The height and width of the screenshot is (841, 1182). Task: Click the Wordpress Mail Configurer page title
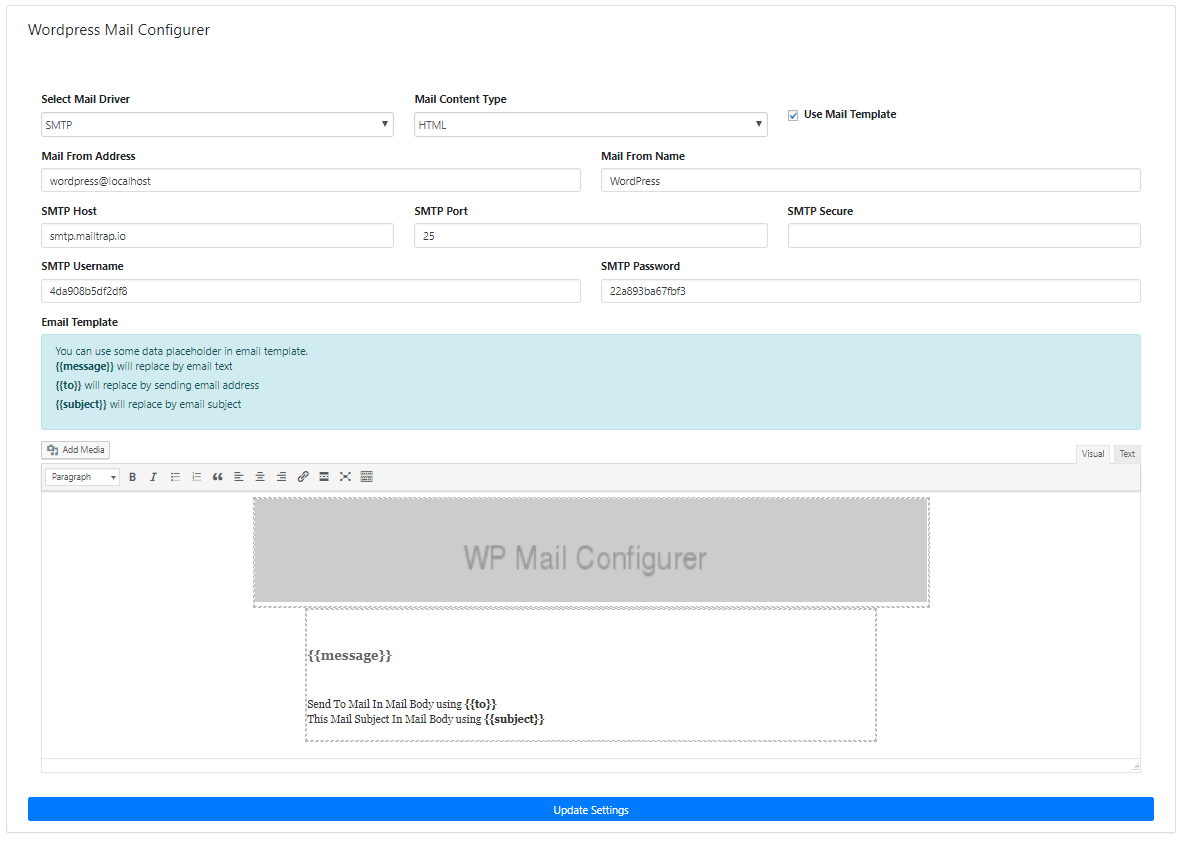click(118, 29)
